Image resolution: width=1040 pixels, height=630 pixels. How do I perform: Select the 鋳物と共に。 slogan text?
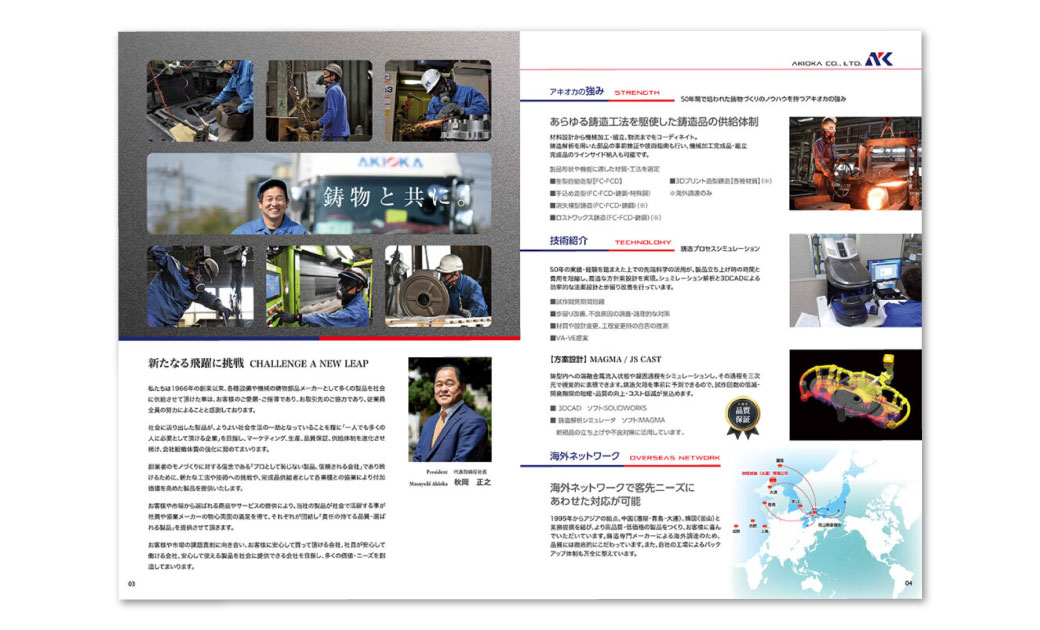pos(396,197)
